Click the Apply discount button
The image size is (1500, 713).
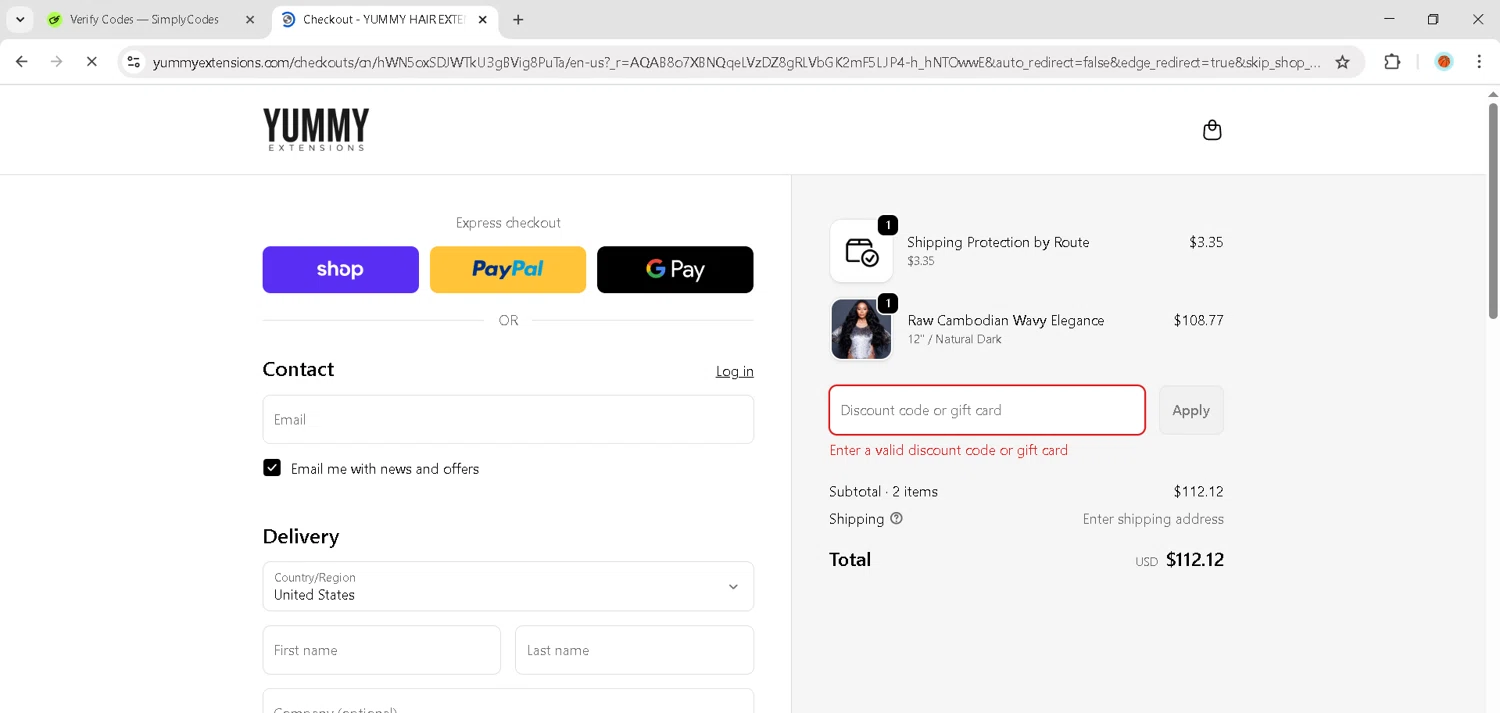(1191, 410)
